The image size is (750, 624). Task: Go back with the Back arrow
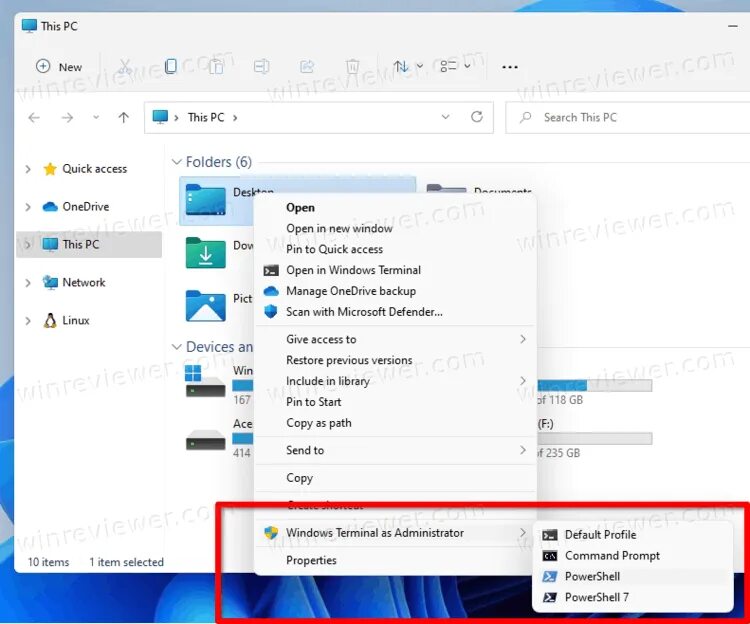point(34,118)
